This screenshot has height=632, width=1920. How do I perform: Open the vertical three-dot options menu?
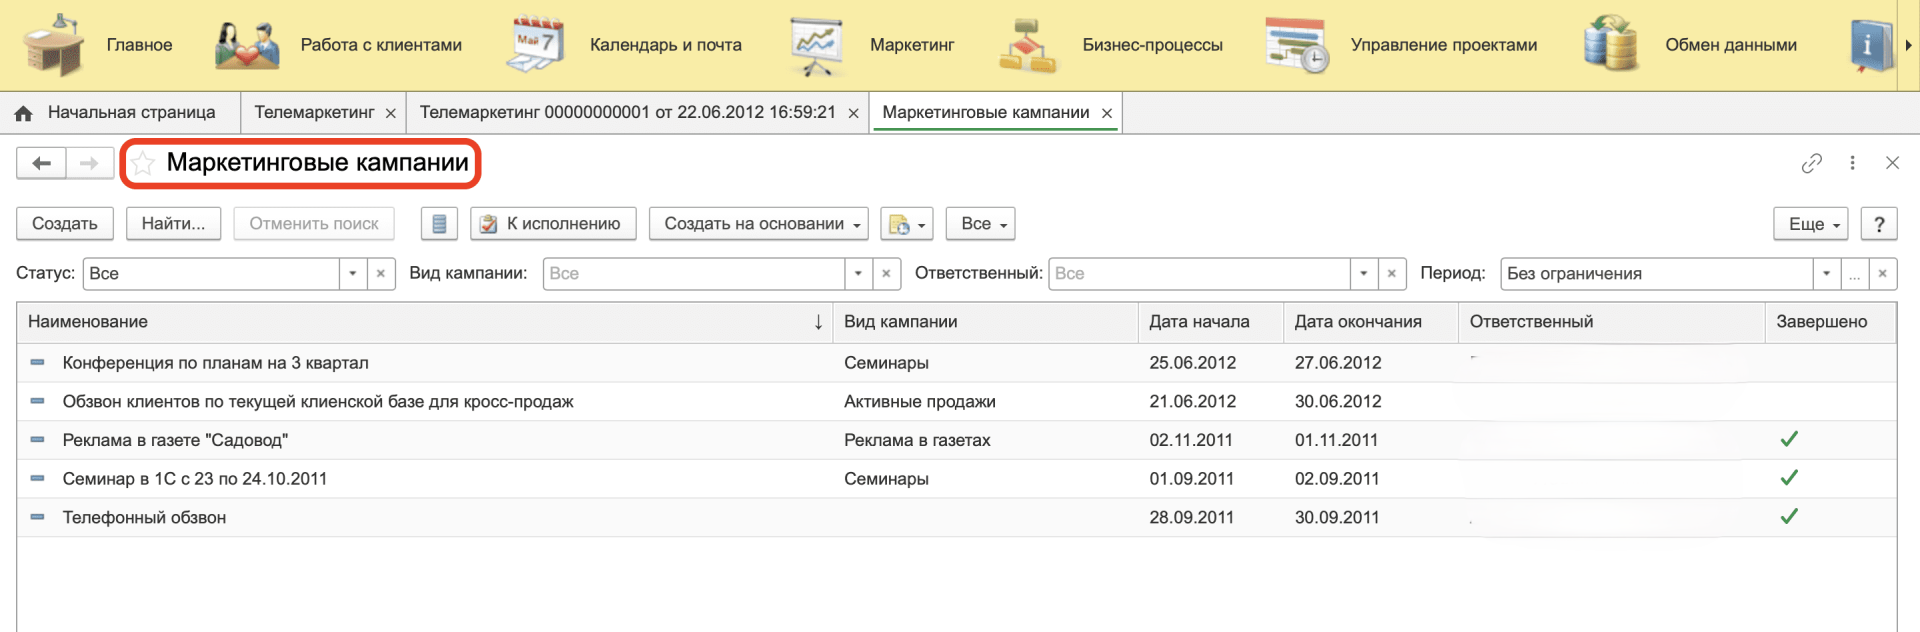coord(1852,163)
